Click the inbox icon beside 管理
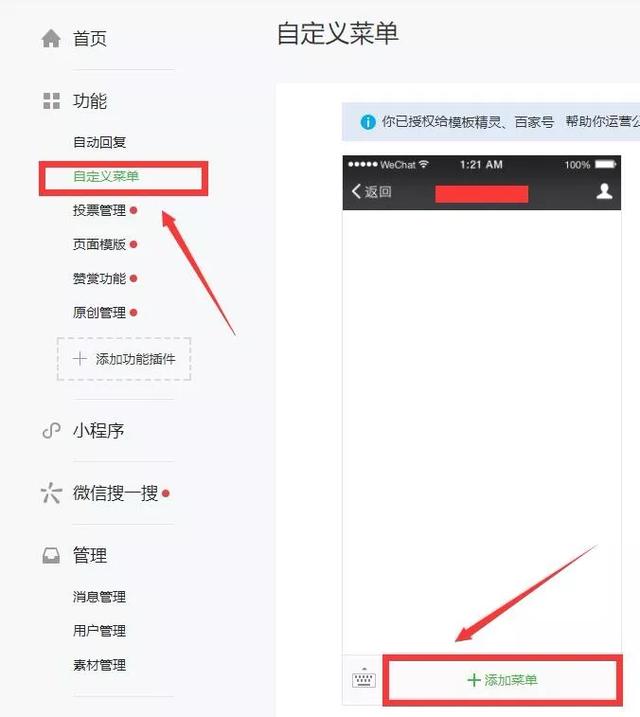This screenshot has width=640, height=717. pyautogui.click(x=51, y=556)
